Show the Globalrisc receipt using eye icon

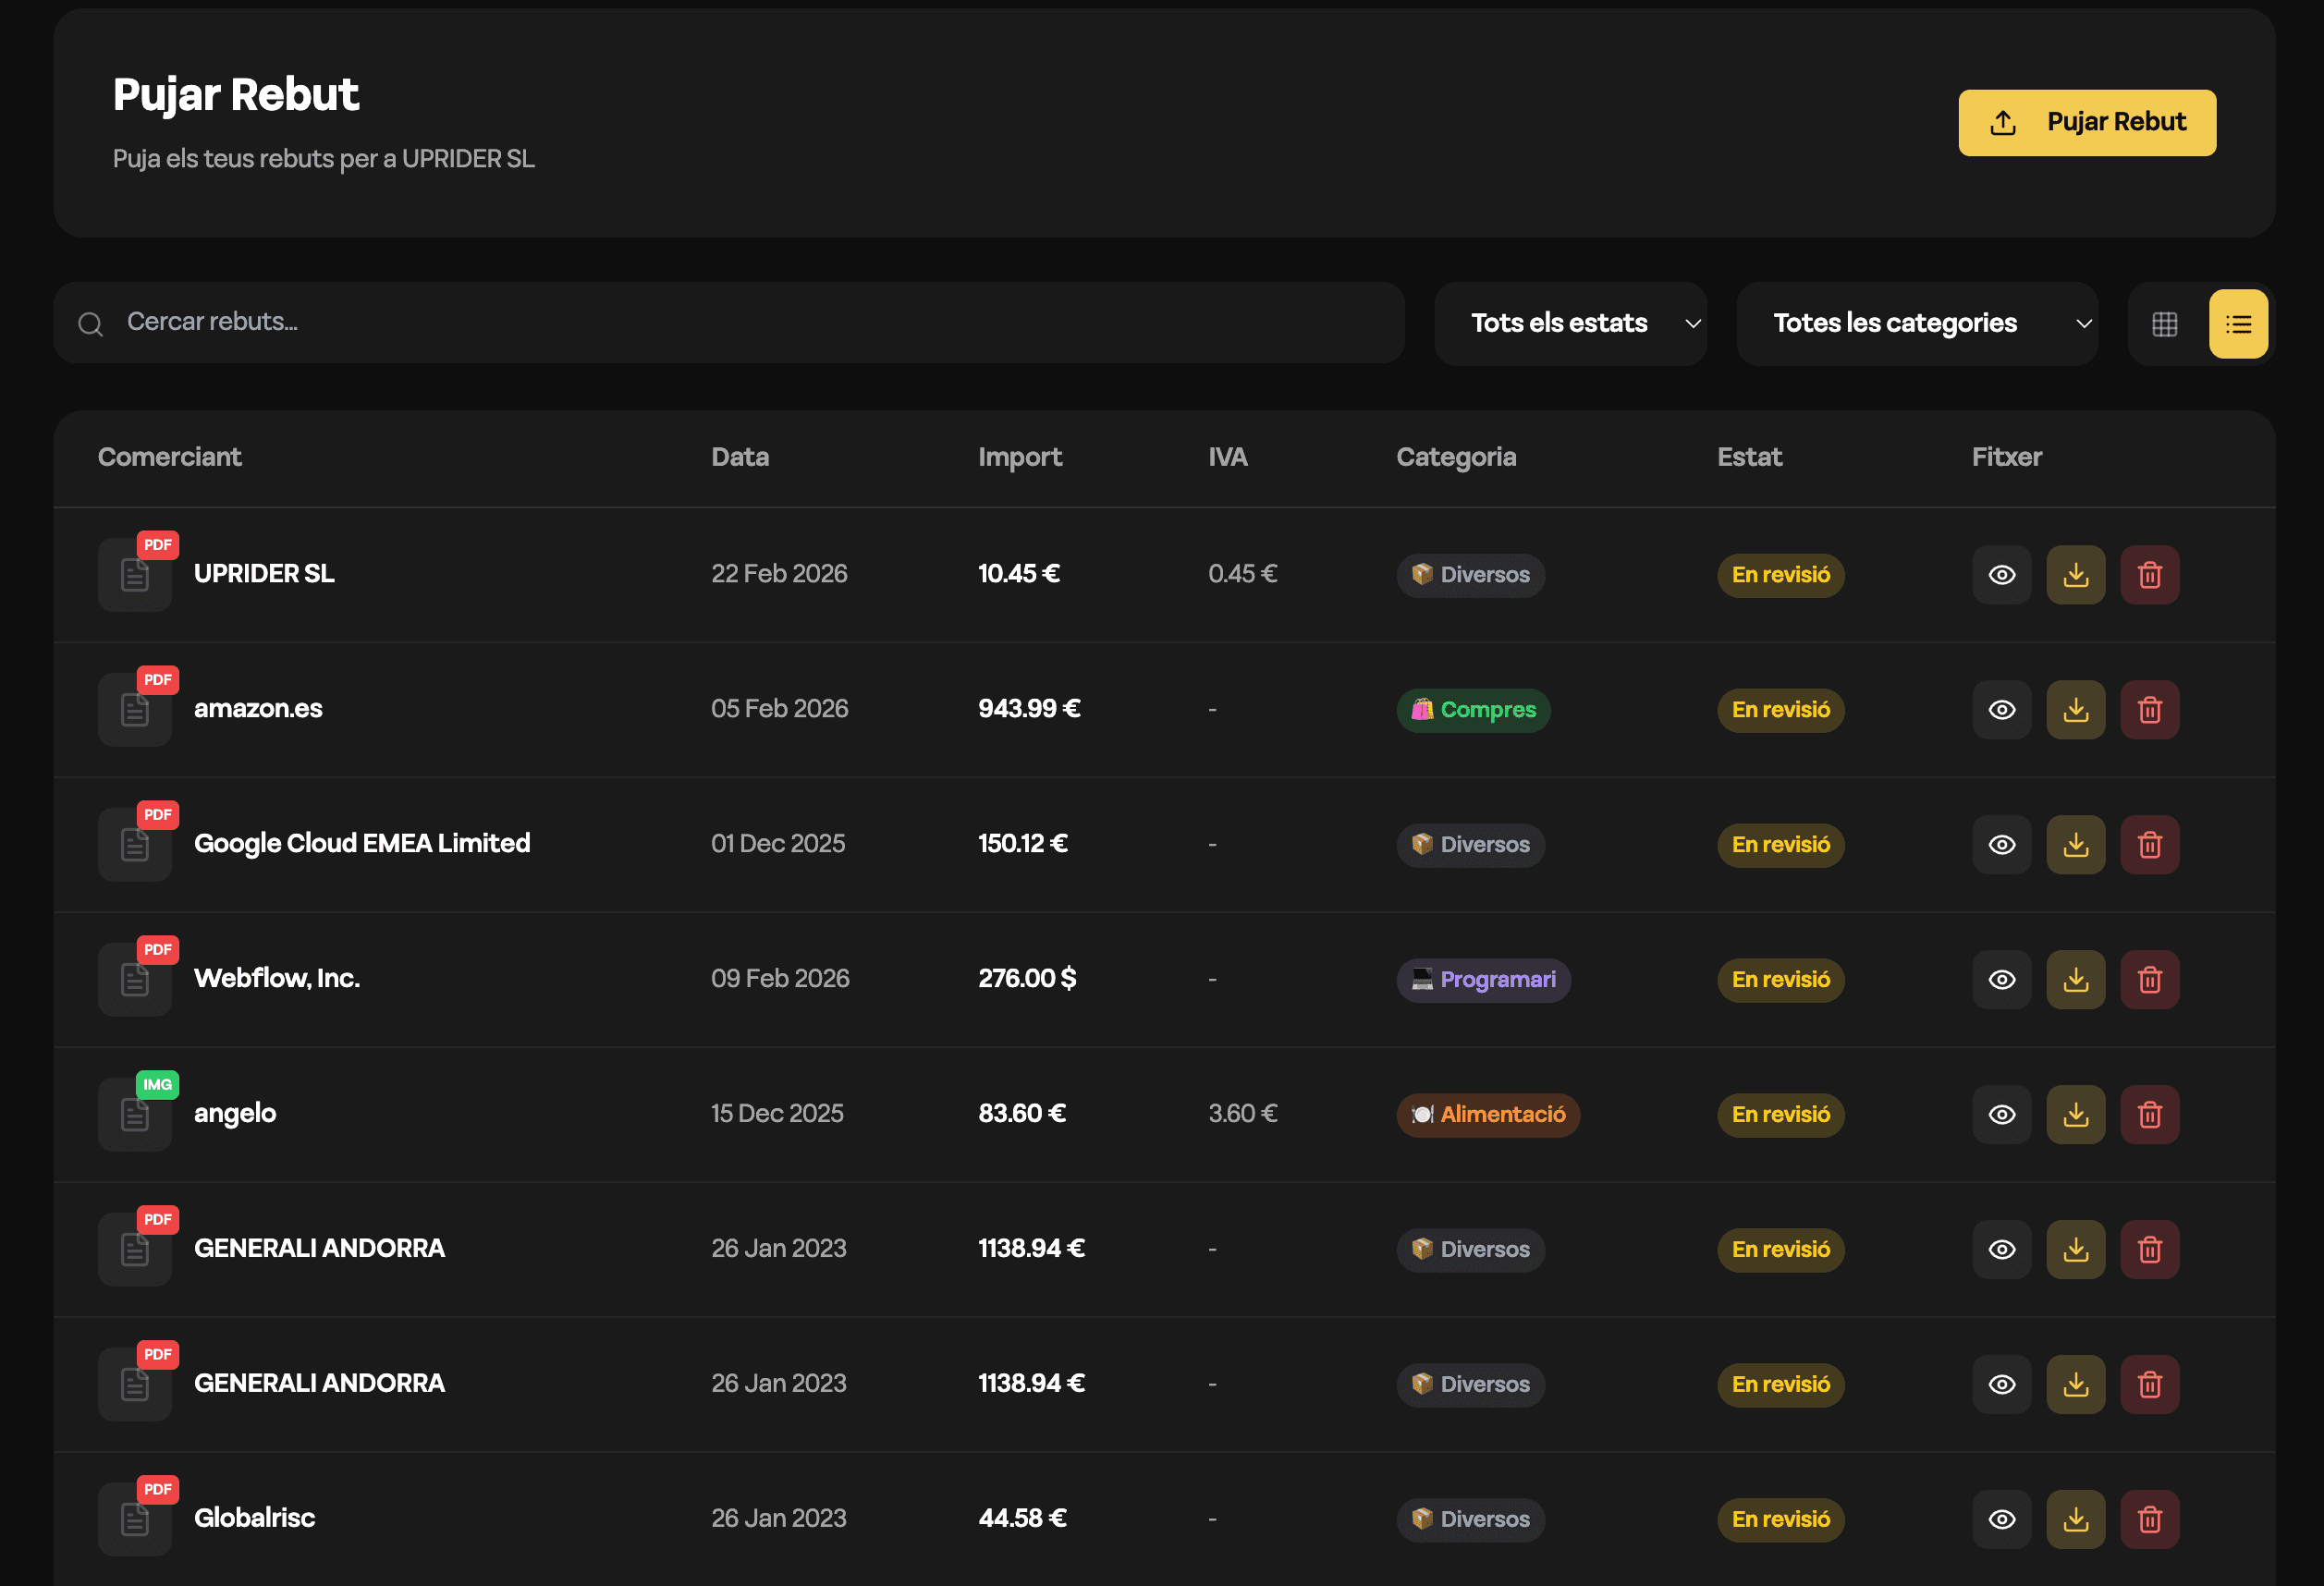2001,1519
